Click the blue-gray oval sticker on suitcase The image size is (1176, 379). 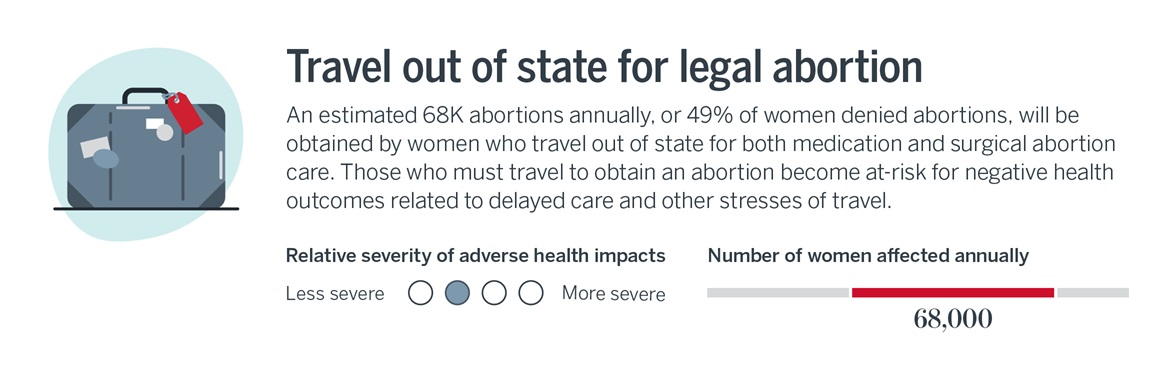[106, 159]
